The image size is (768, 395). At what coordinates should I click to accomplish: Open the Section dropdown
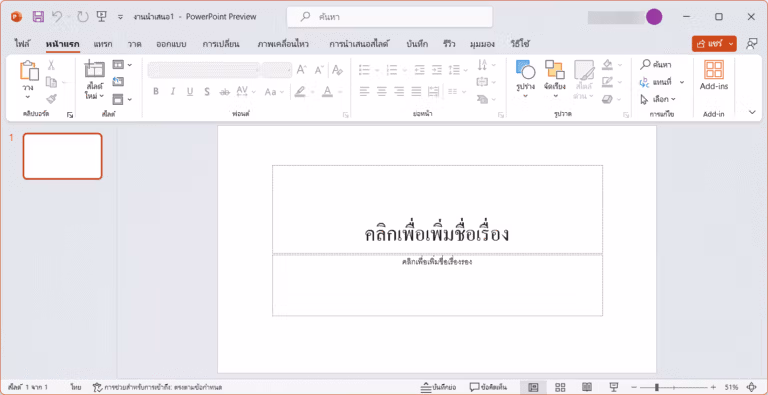[x=122, y=99]
